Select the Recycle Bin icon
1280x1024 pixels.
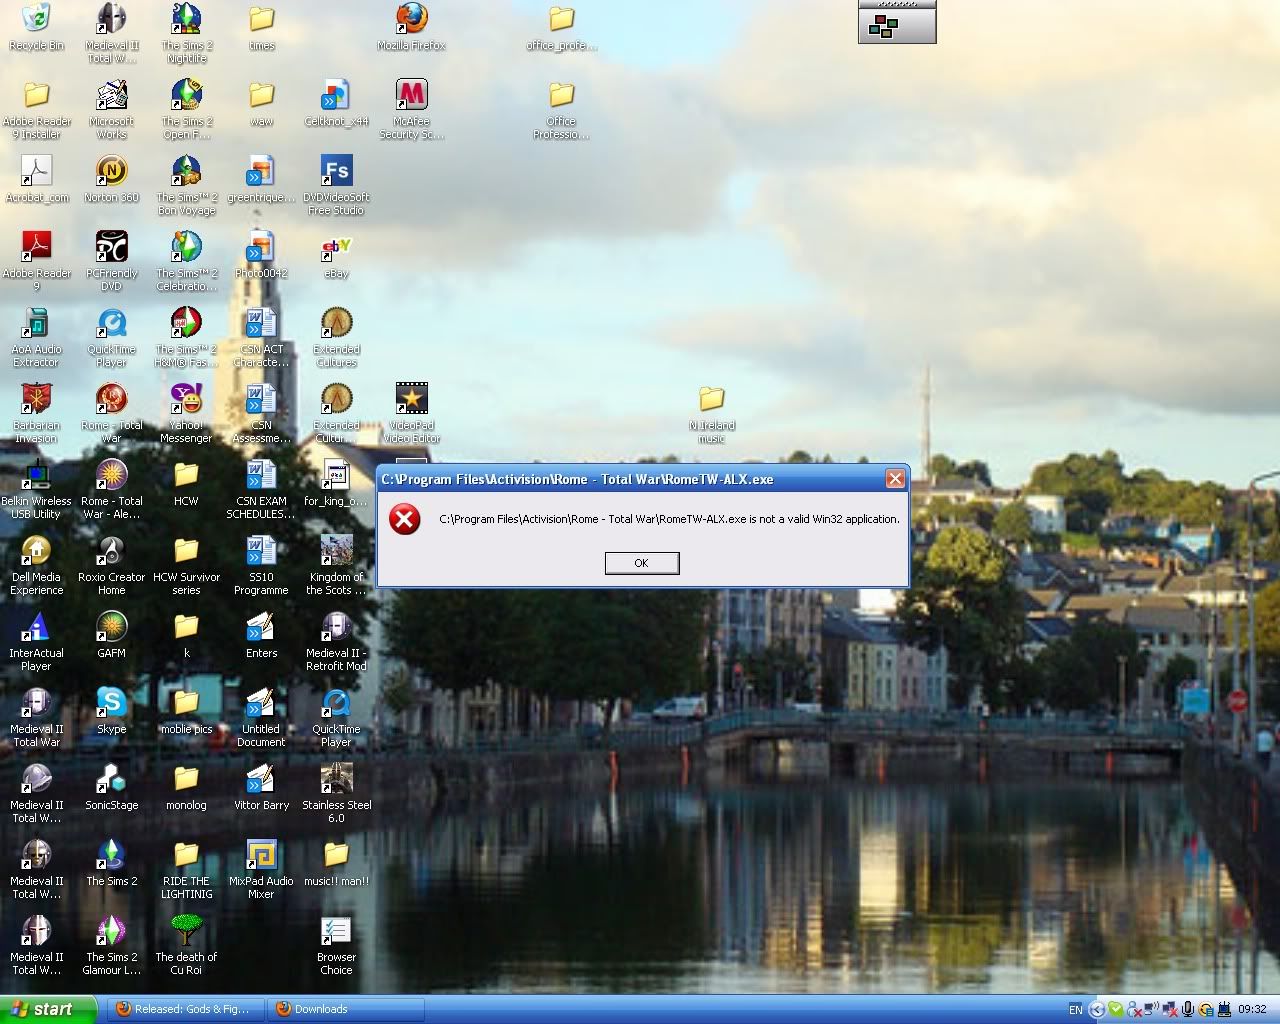[36, 20]
